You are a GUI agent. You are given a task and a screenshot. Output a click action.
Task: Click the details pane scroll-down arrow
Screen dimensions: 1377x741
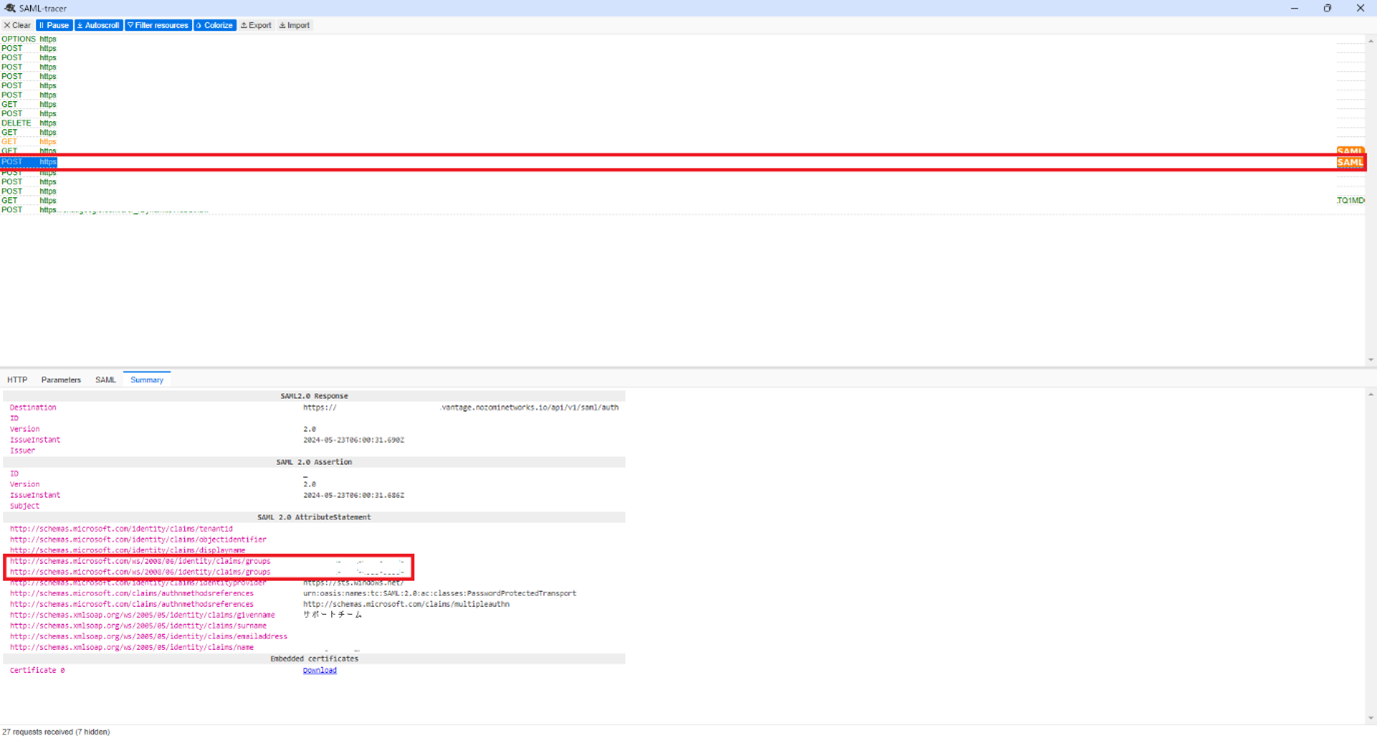pos(1371,718)
